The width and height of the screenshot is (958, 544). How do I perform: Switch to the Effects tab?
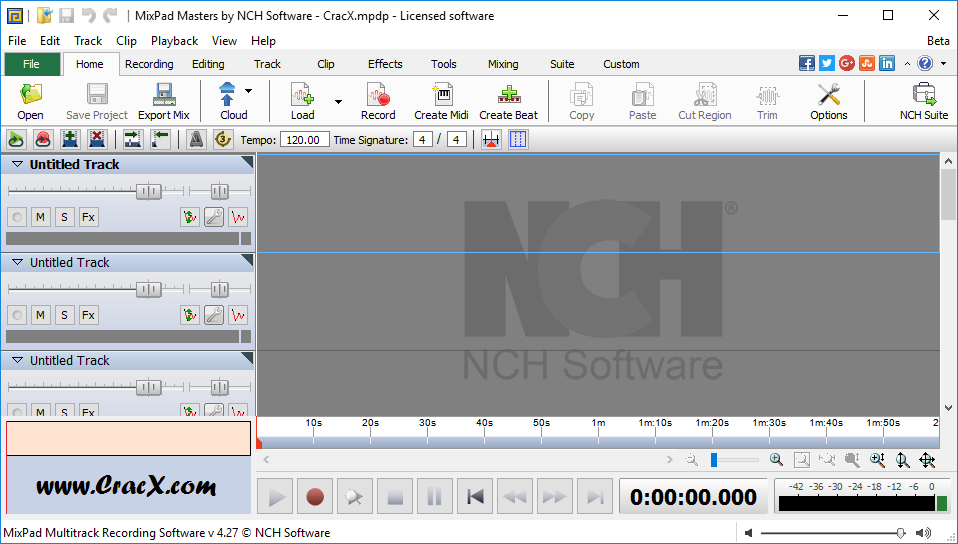click(385, 64)
